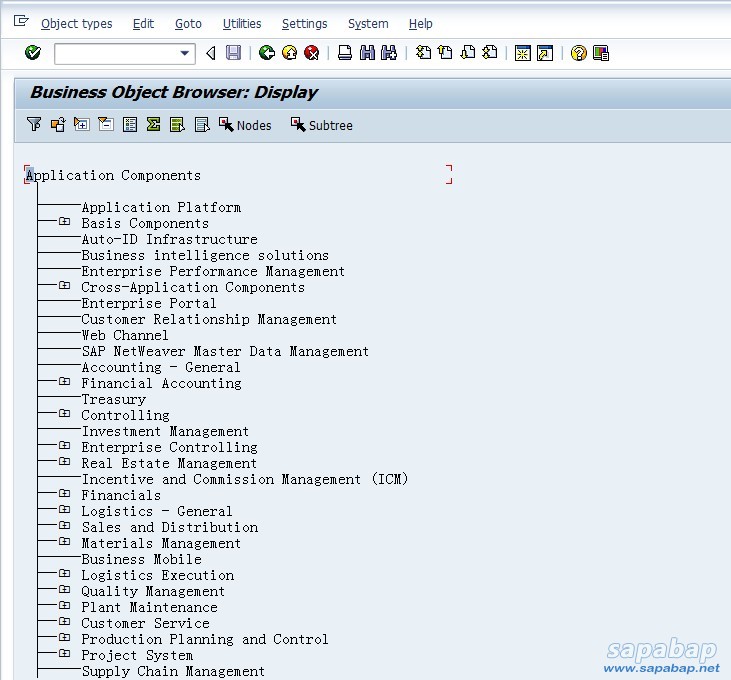
Task: Open Help with the question mark icon
Action: tap(579, 53)
